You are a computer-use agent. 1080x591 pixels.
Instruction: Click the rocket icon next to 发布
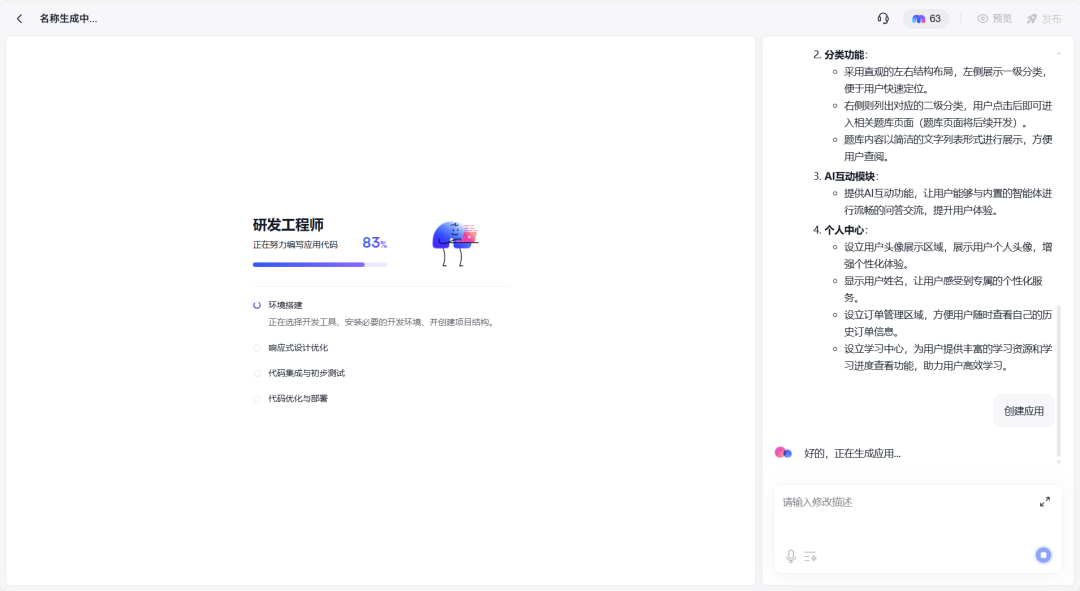tap(1033, 18)
